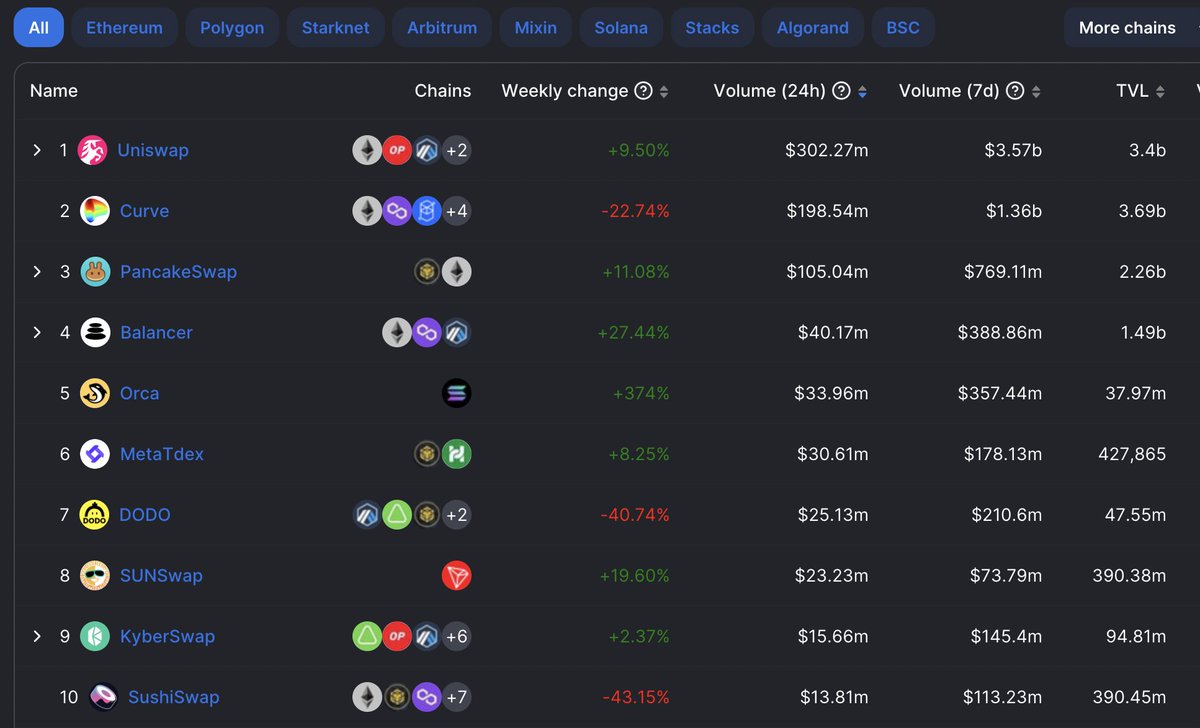Expand the Balancer row

[x=37, y=332]
